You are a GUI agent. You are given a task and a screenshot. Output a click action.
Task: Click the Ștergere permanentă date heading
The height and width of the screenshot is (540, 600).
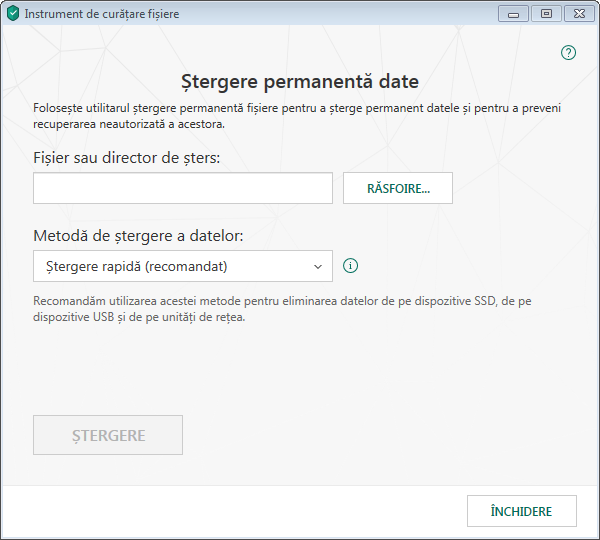point(300,81)
